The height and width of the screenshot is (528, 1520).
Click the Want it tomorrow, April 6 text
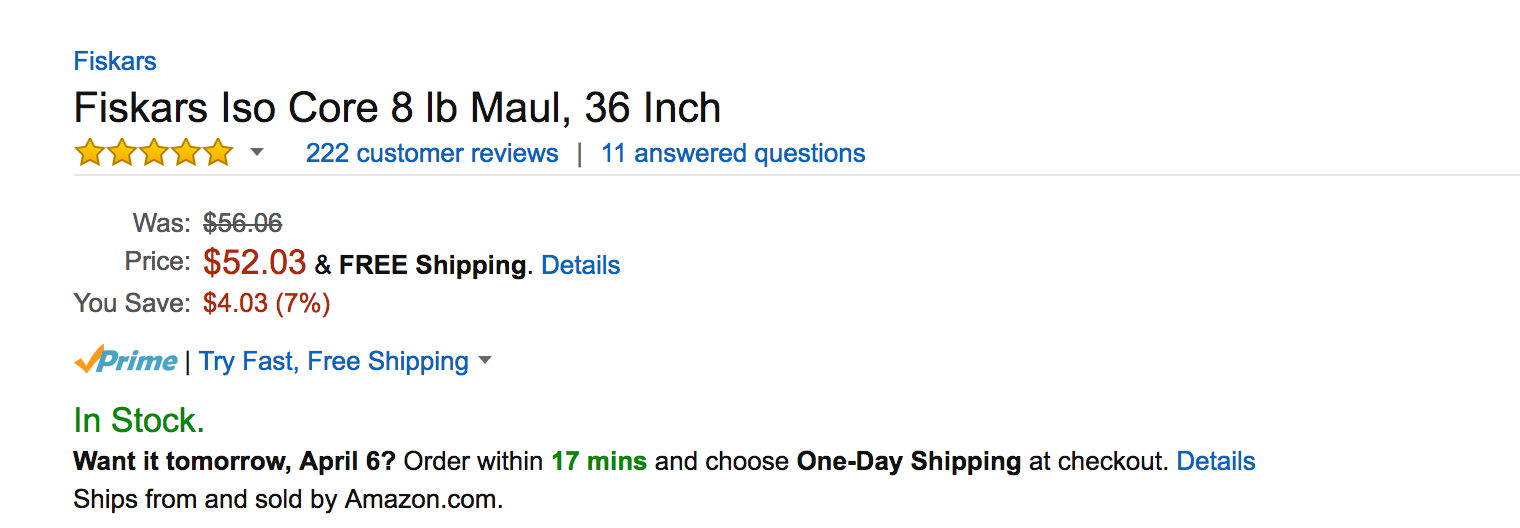(x=235, y=461)
